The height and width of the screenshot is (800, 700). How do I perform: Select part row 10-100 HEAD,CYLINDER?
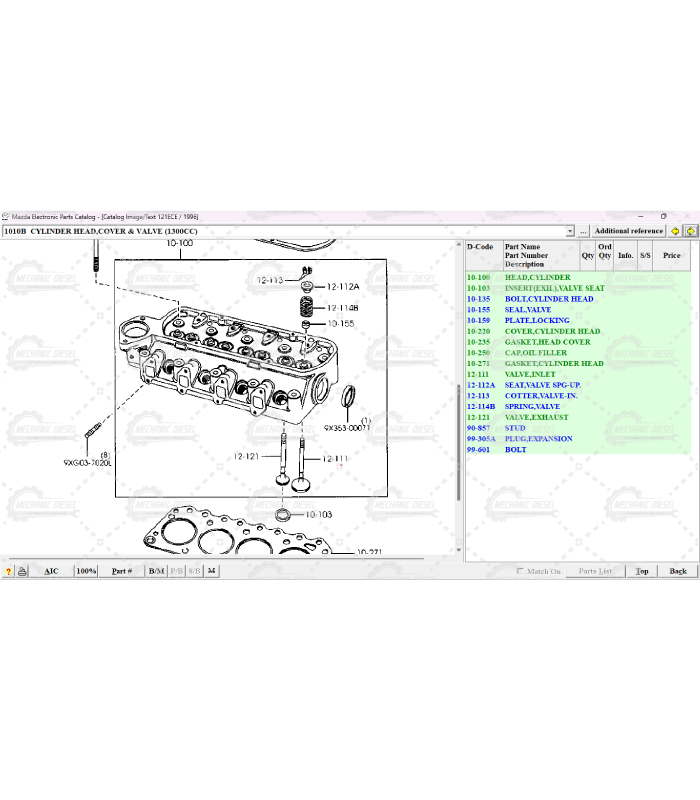point(537,277)
